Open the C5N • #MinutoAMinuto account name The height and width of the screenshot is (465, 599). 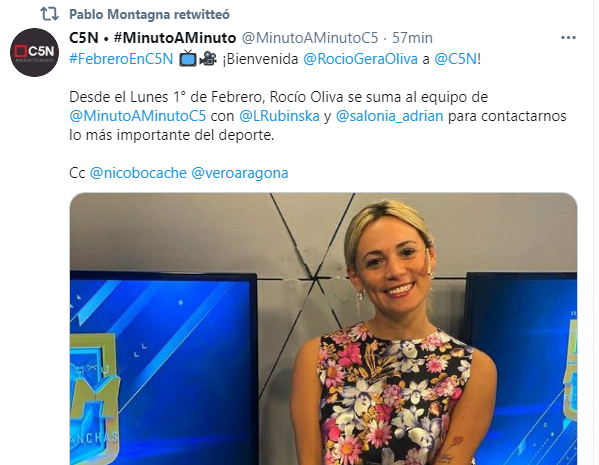click(x=152, y=38)
